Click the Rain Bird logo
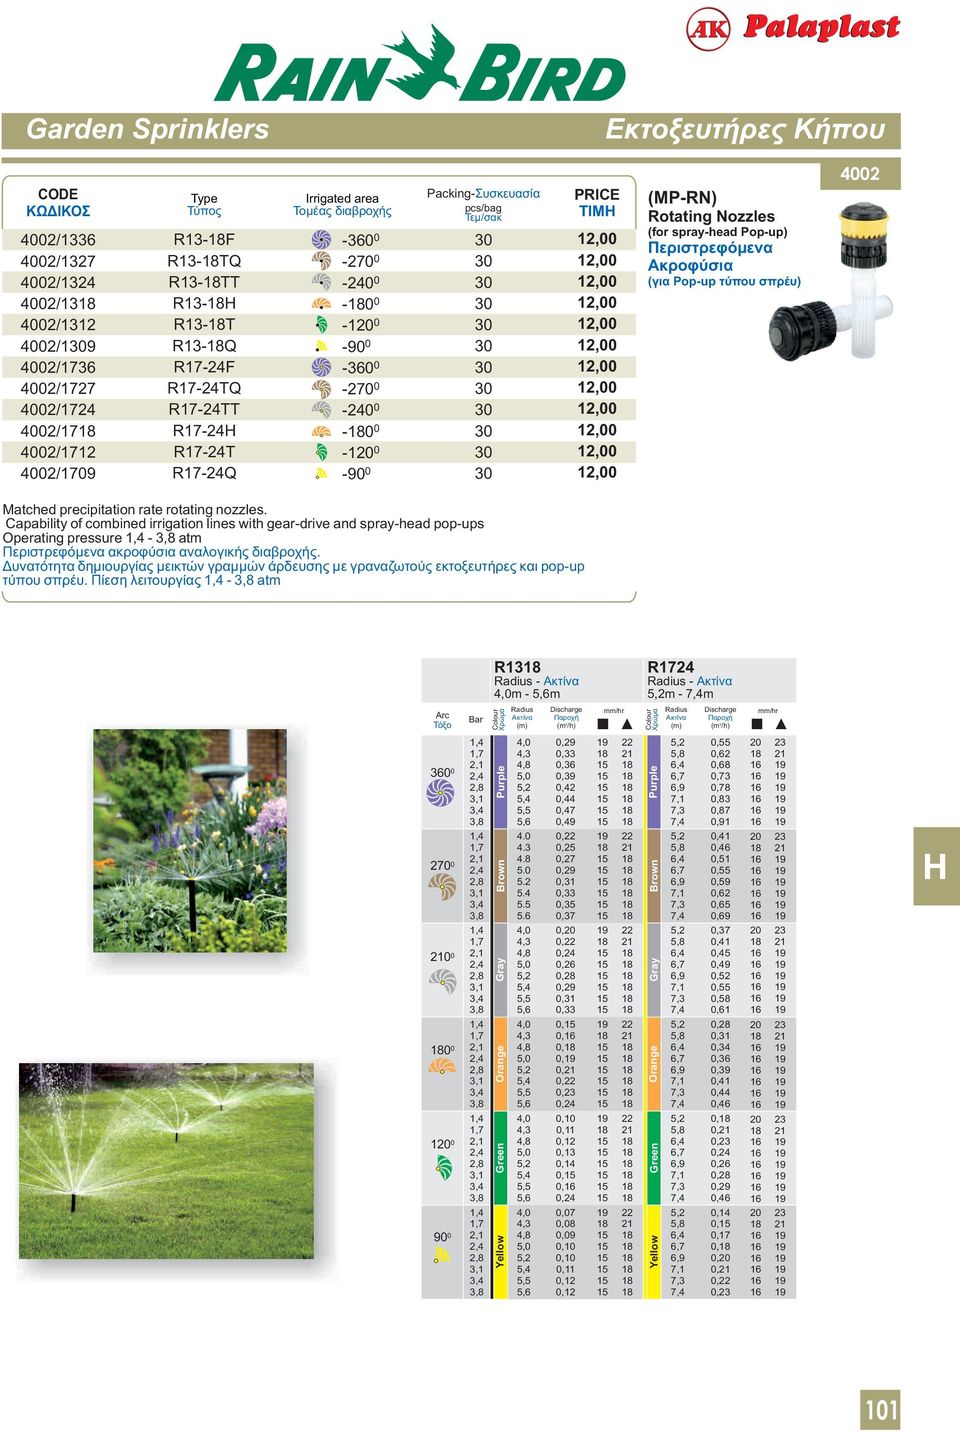 click(x=420, y=64)
